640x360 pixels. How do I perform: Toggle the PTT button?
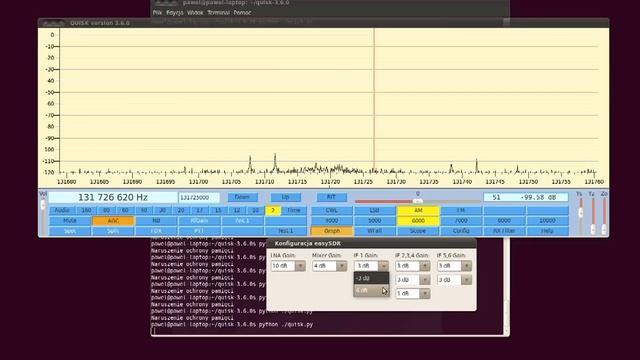coord(199,231)
